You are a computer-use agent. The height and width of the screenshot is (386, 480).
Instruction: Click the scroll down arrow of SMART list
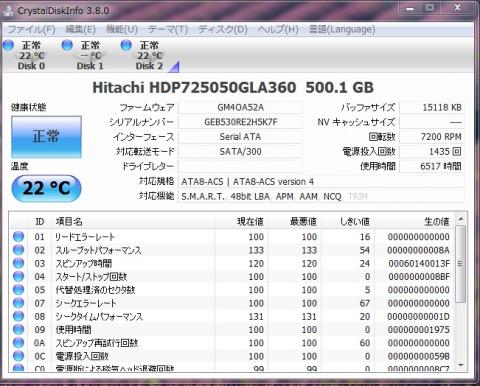(461, 365)
